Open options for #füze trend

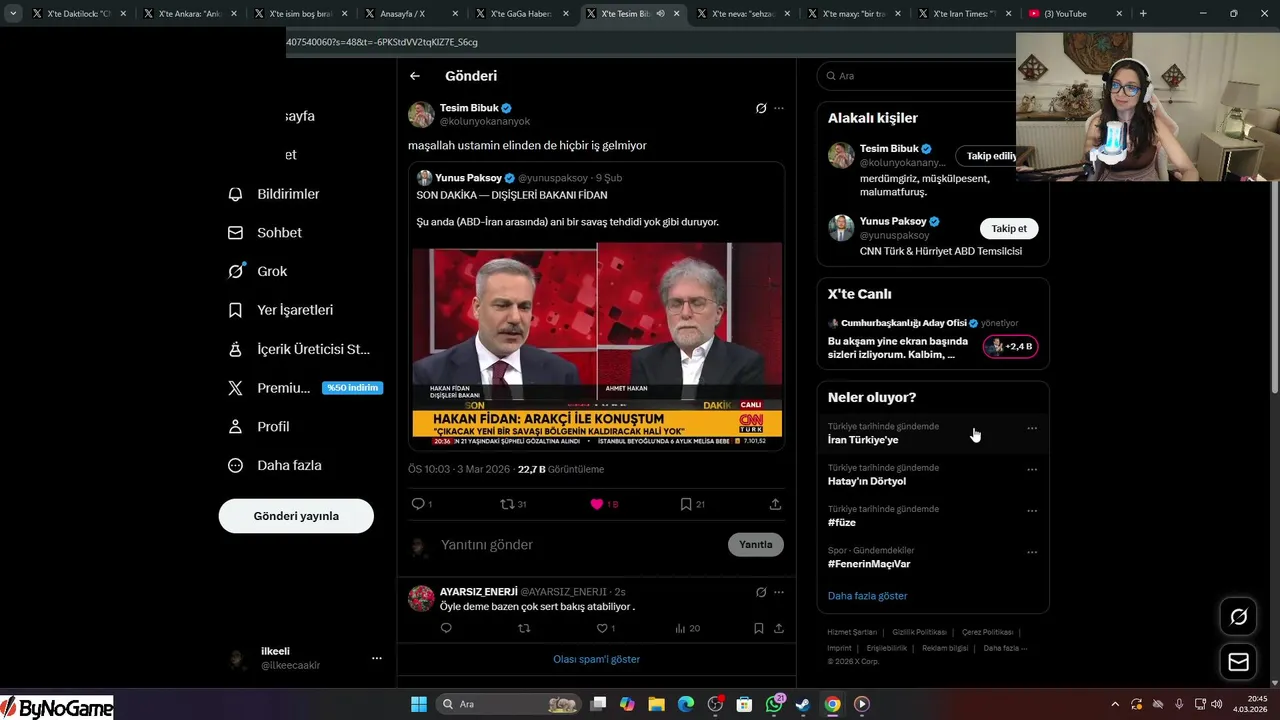(1032, 510)
